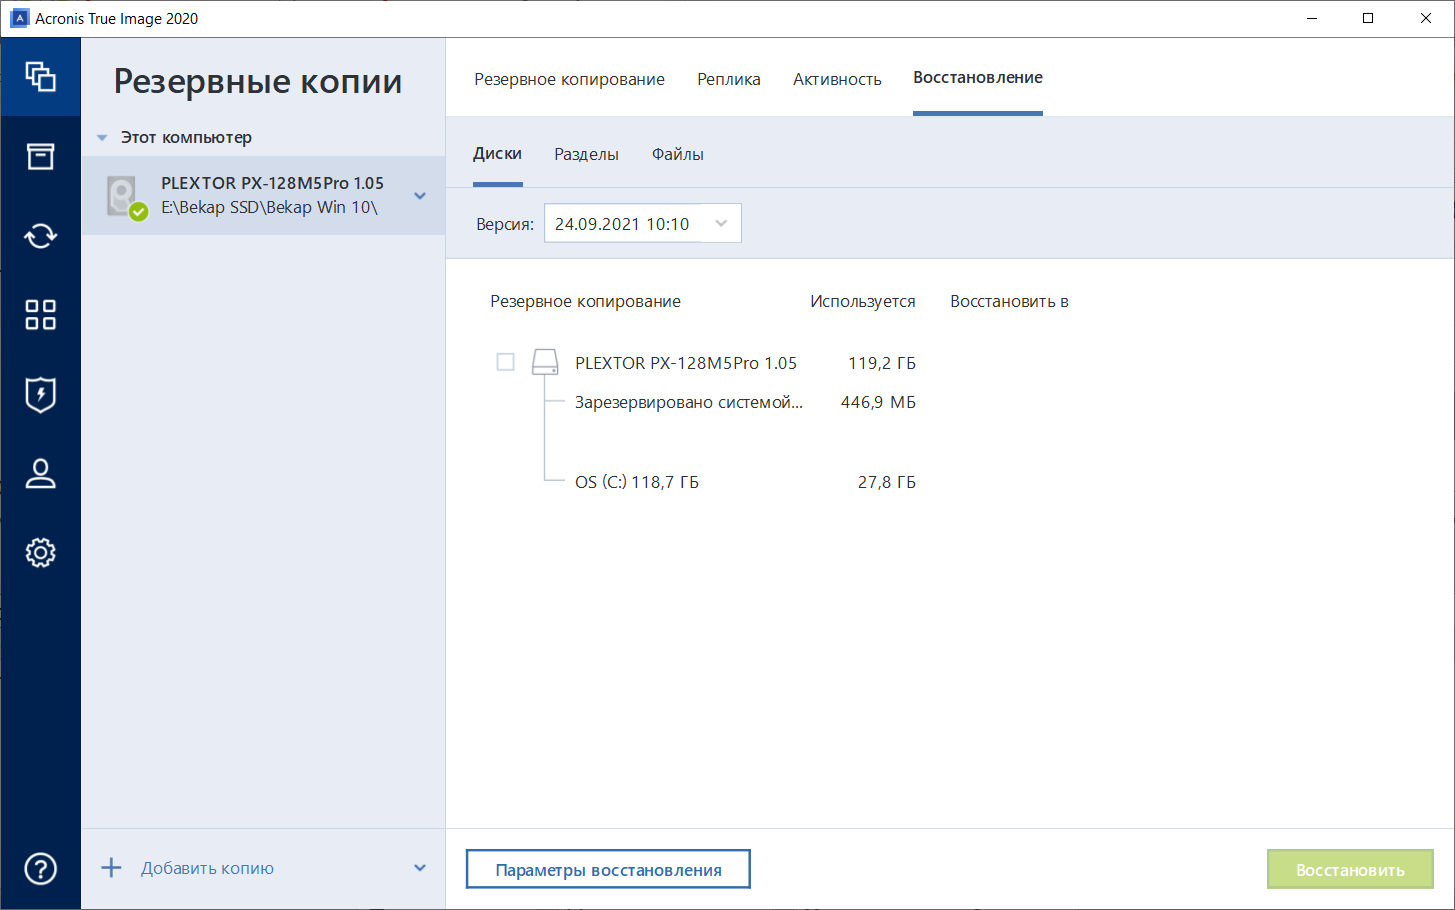Select the OS (C:) 118,7 ГБ partition row

click(x=637, y=482)
